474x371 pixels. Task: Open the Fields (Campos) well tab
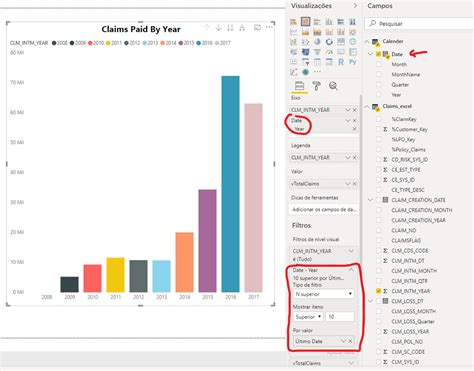click(299, 86)
